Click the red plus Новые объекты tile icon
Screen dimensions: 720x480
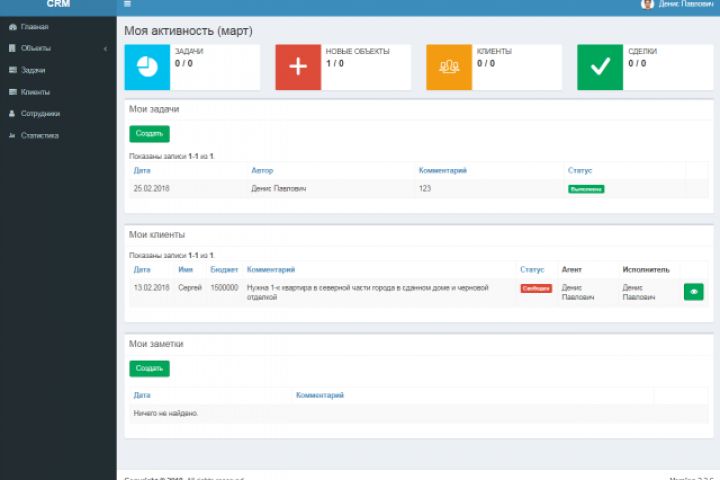tap(298, 67)
